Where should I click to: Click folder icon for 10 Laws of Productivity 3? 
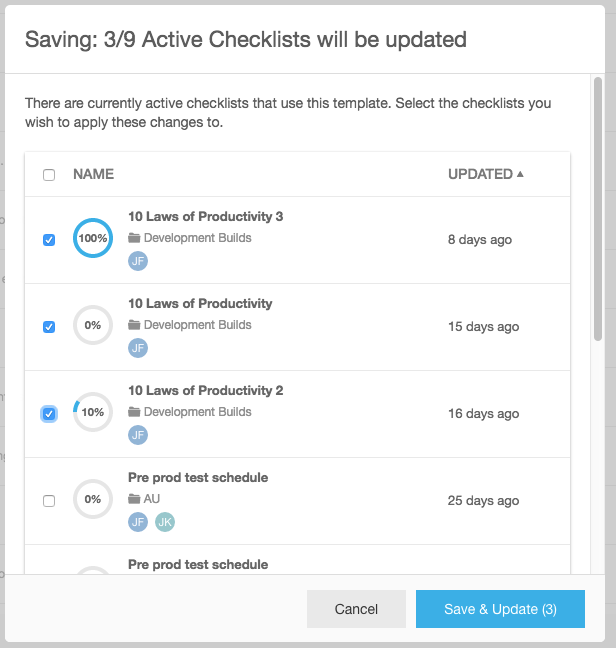tap(134, 238)
